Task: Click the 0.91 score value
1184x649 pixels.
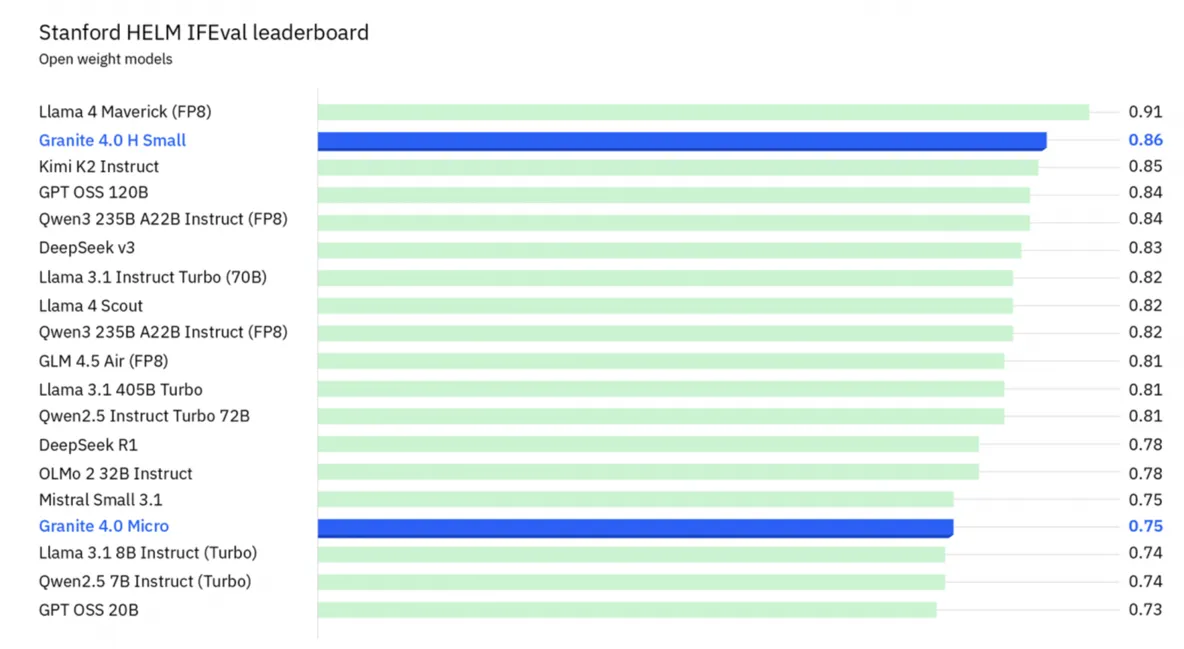Action: tap(1145, 112)
